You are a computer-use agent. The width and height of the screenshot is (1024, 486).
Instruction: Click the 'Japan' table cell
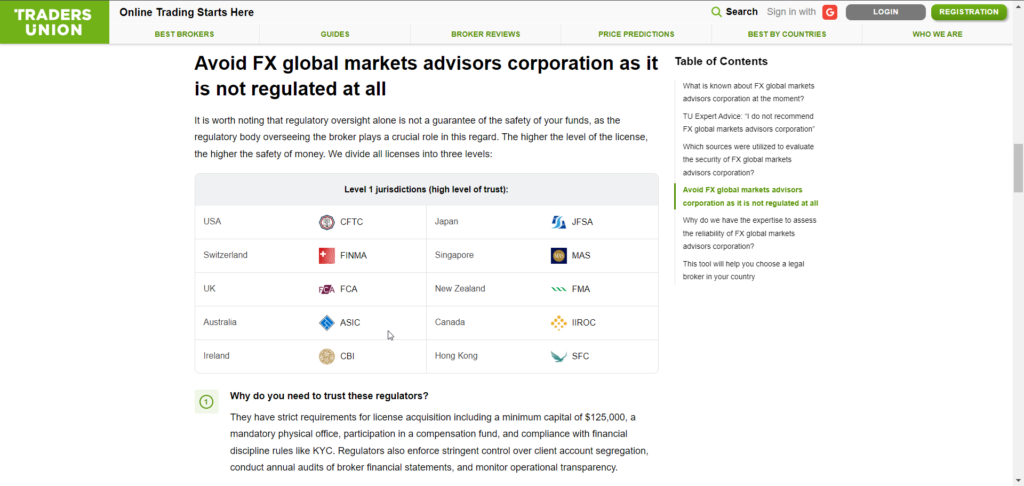coord(447,221)
